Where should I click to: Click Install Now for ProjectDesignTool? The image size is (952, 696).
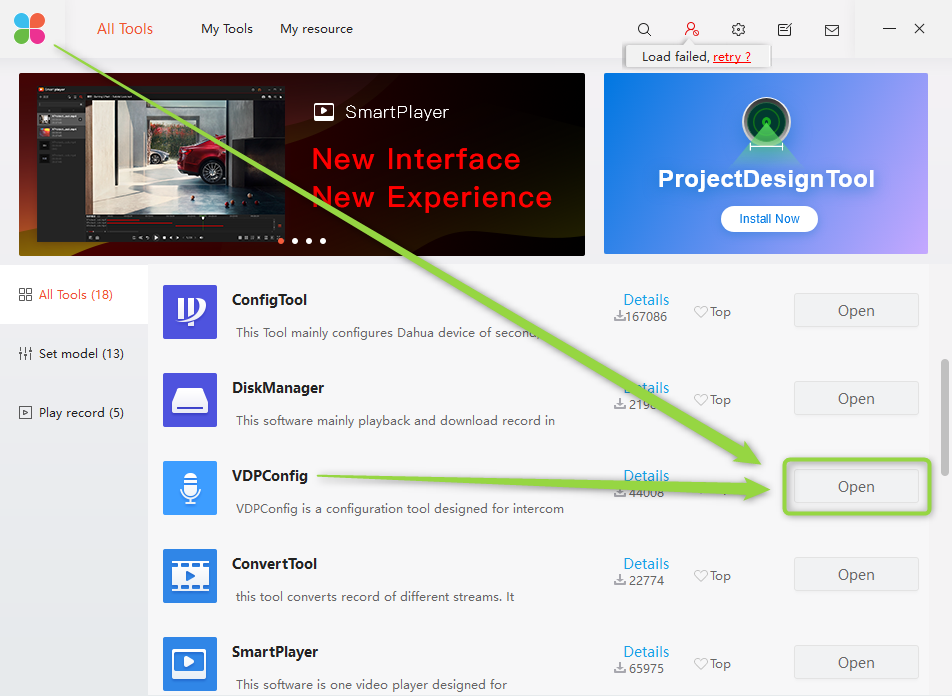coord(769,219)
